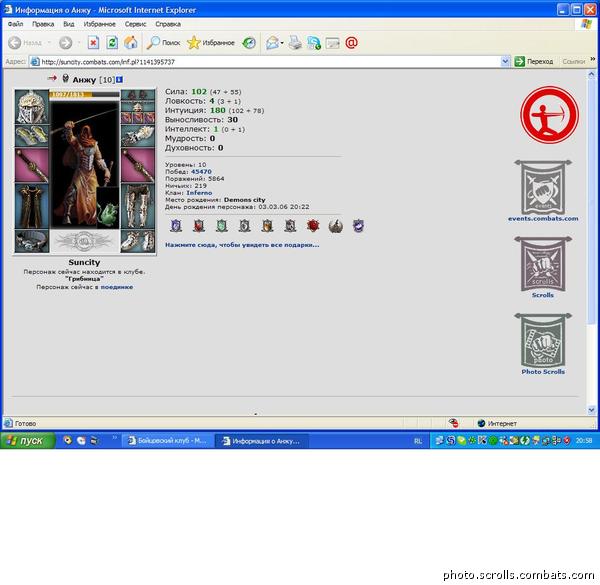This screenshot has width=600, height=585.
Task: Click the boots equipment slot
Action: click(138, 241)
